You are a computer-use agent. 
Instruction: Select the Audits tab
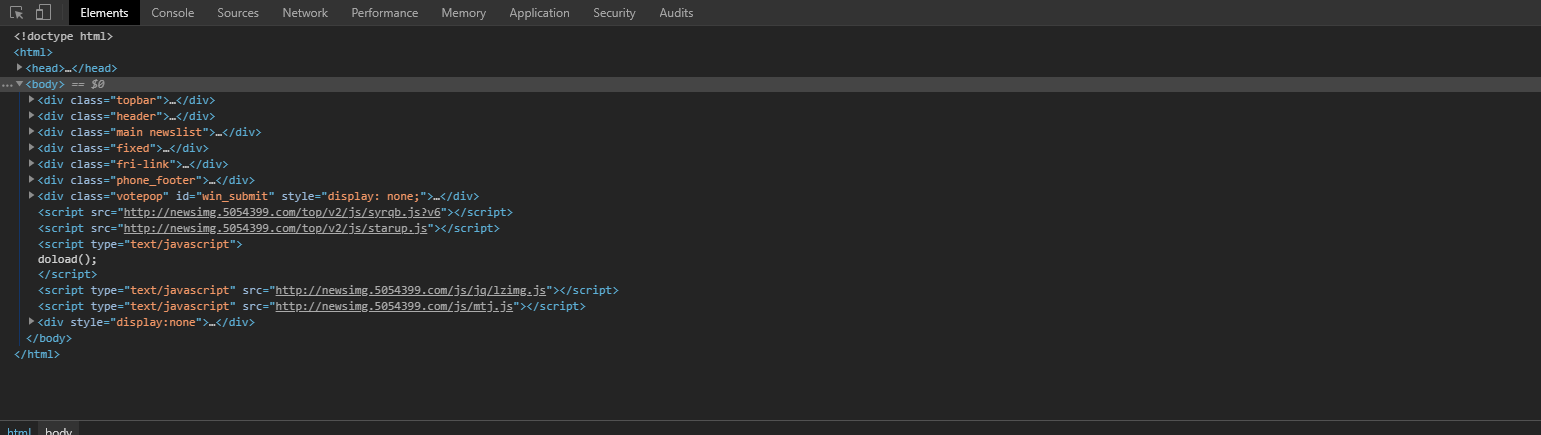[x=676, y=13]
